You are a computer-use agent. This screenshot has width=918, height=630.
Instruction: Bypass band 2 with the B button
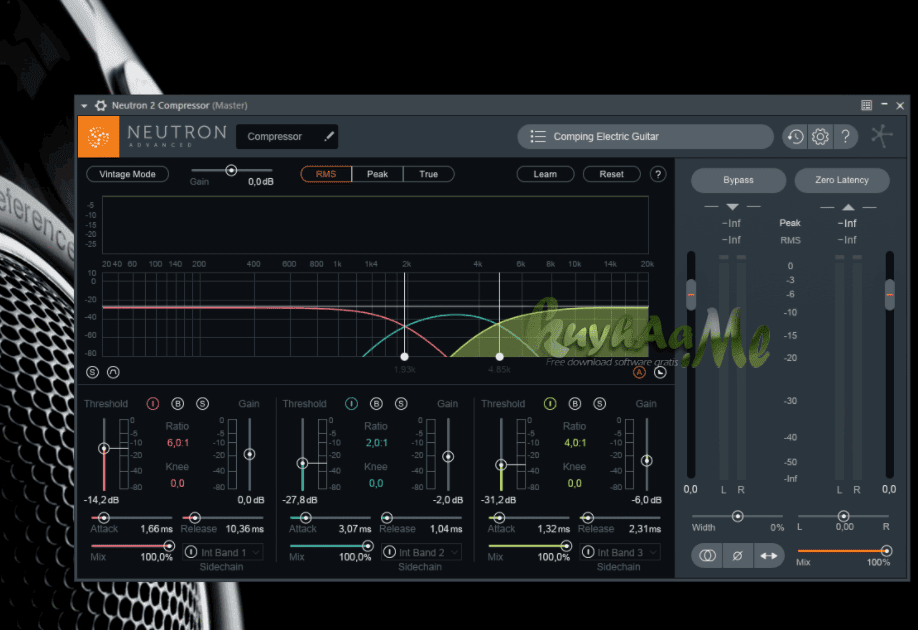pyautogui.click(x=376, y=403)
